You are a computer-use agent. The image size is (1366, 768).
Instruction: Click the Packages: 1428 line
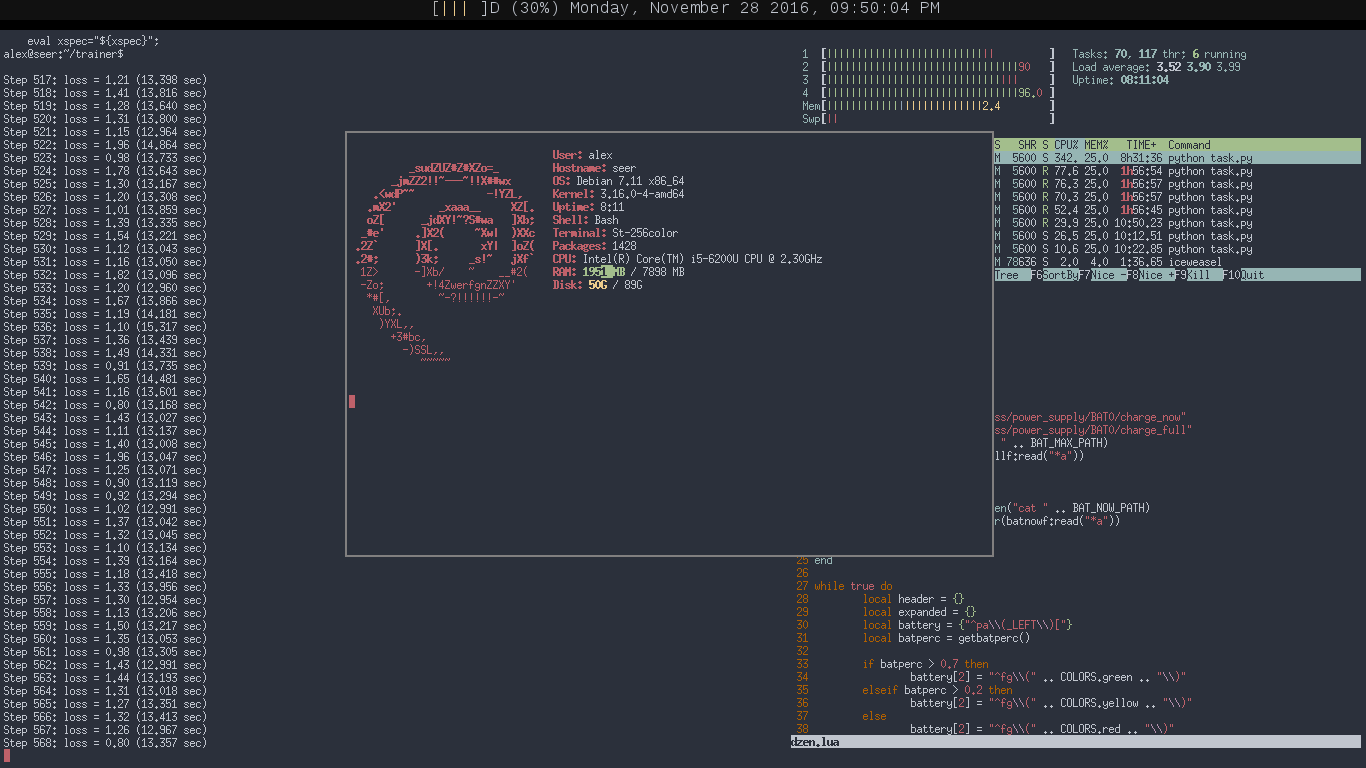(x=595, y=246)
